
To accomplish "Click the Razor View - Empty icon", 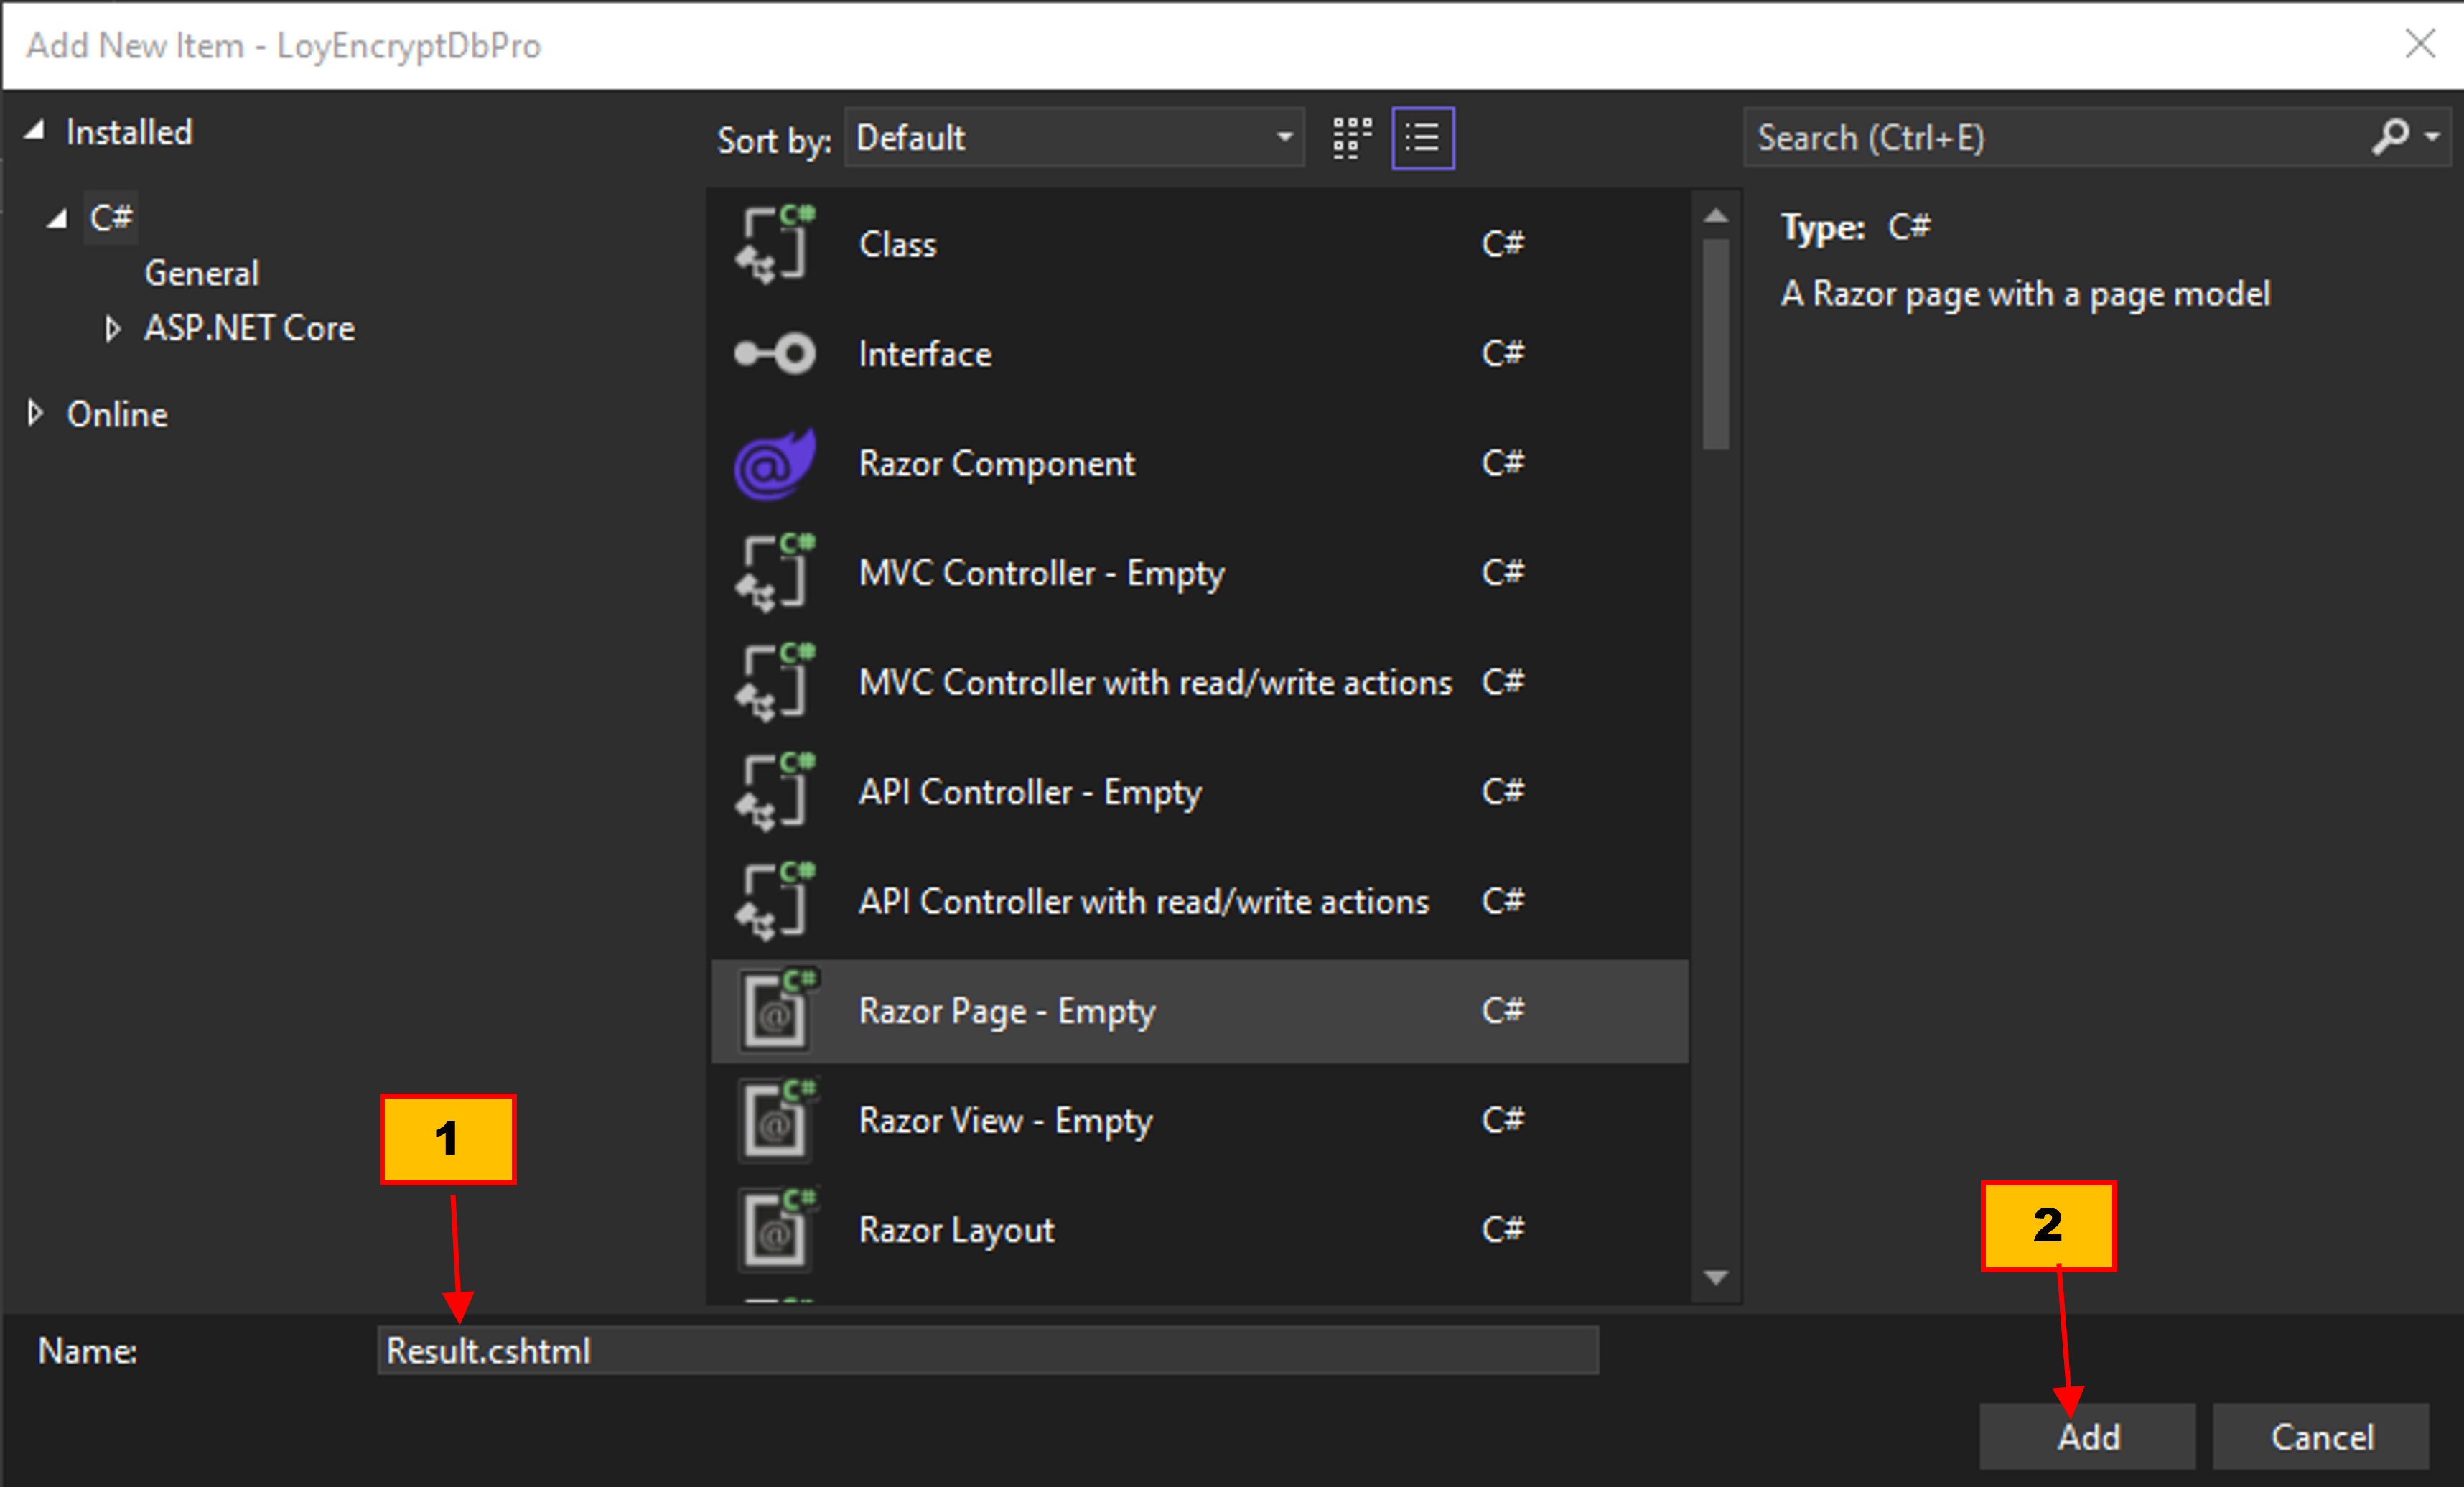I will click(774, 1120).
